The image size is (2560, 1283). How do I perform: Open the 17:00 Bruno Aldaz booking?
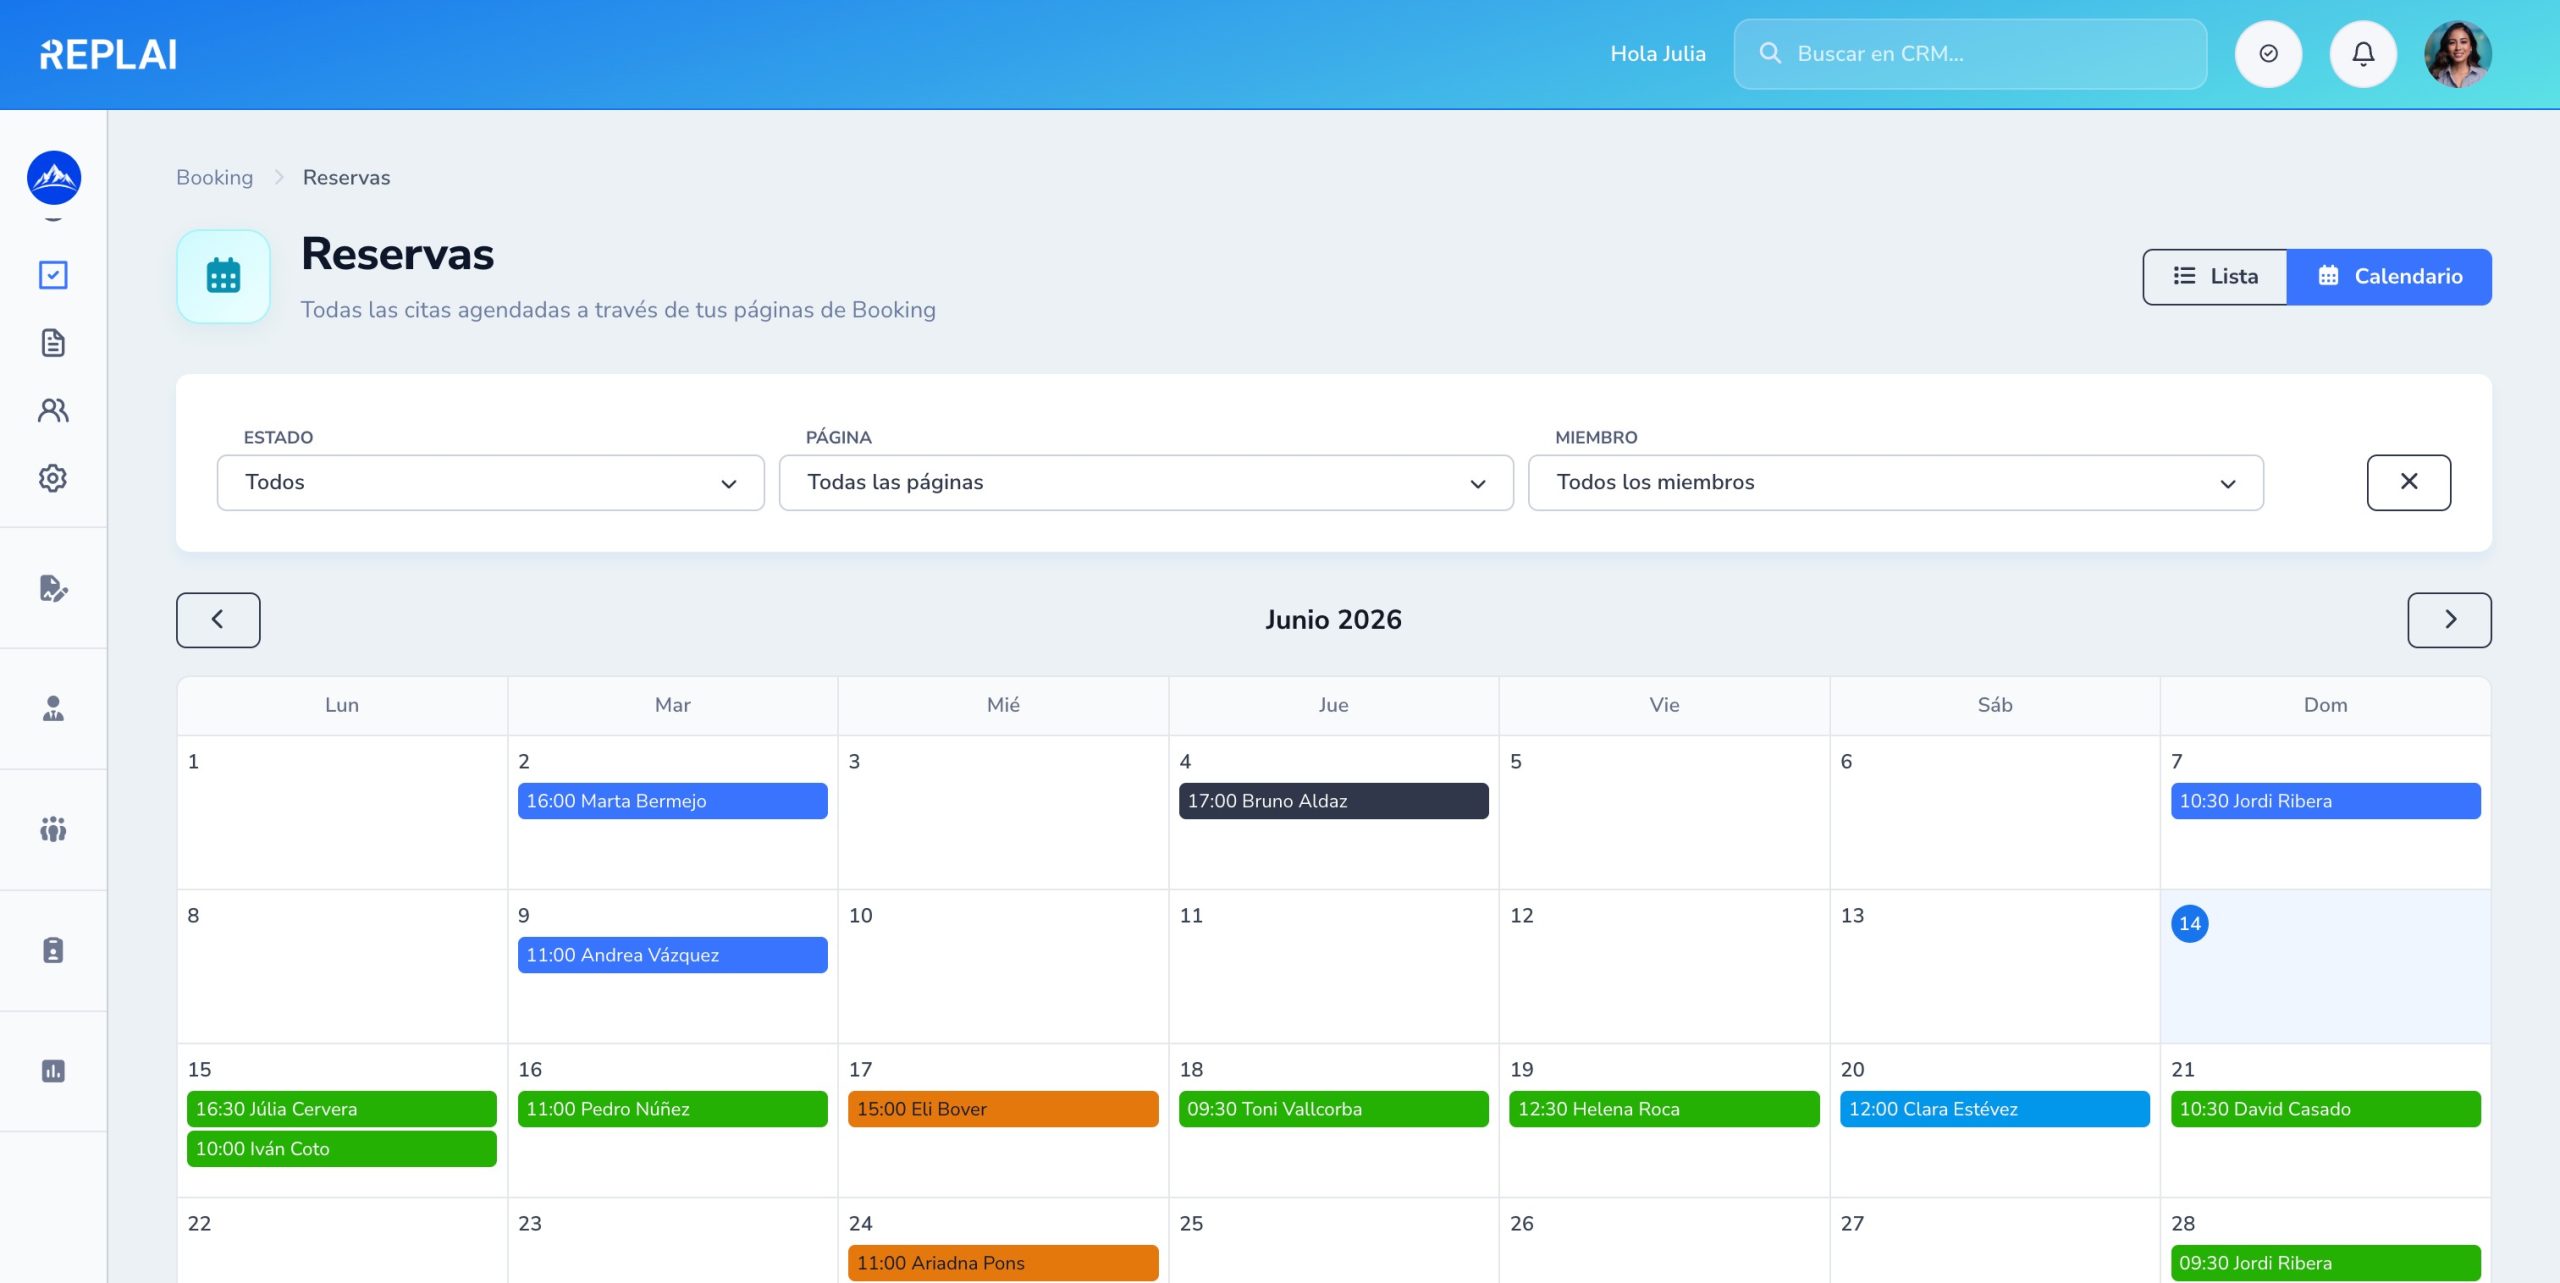coord(1334,801)
